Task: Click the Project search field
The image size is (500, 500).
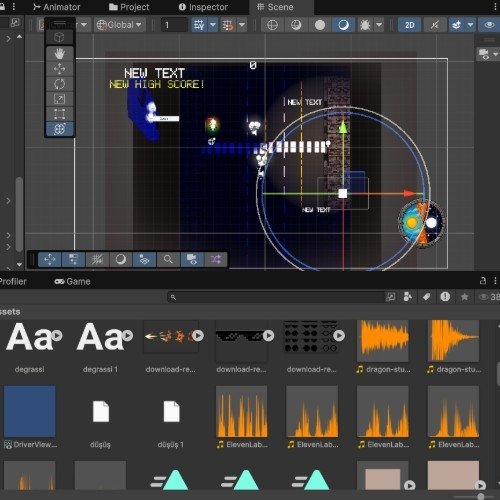Action: click(x=276, y=297)
